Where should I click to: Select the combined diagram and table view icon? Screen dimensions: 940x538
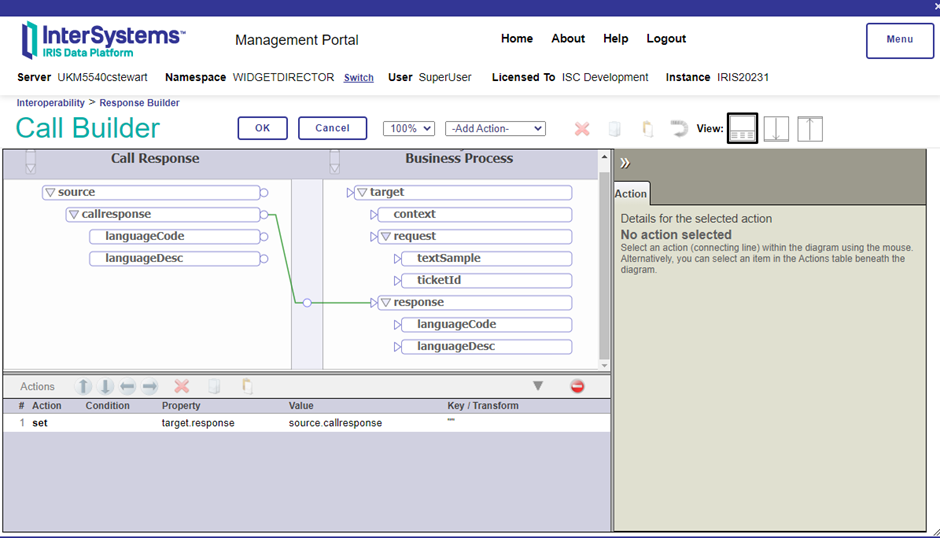(742, 128)
